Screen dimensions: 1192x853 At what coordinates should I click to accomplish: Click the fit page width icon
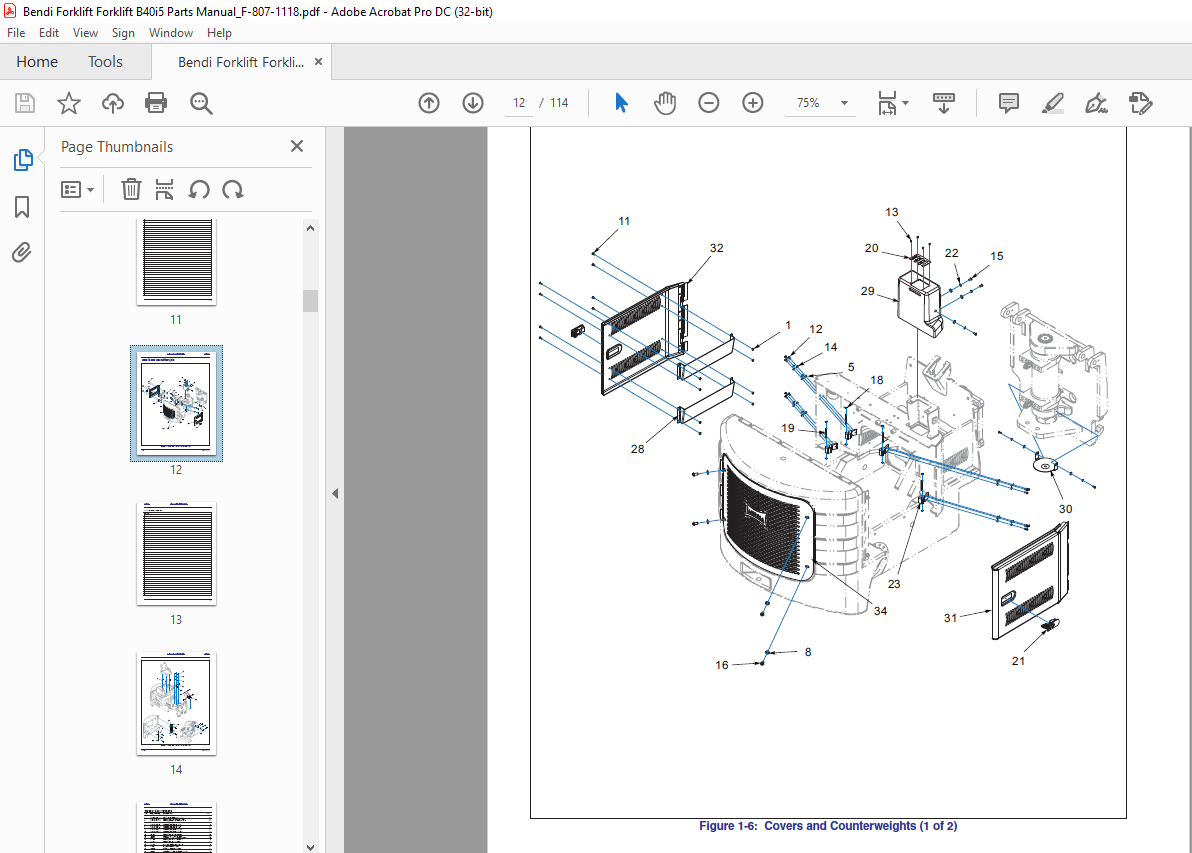(887, 103)
